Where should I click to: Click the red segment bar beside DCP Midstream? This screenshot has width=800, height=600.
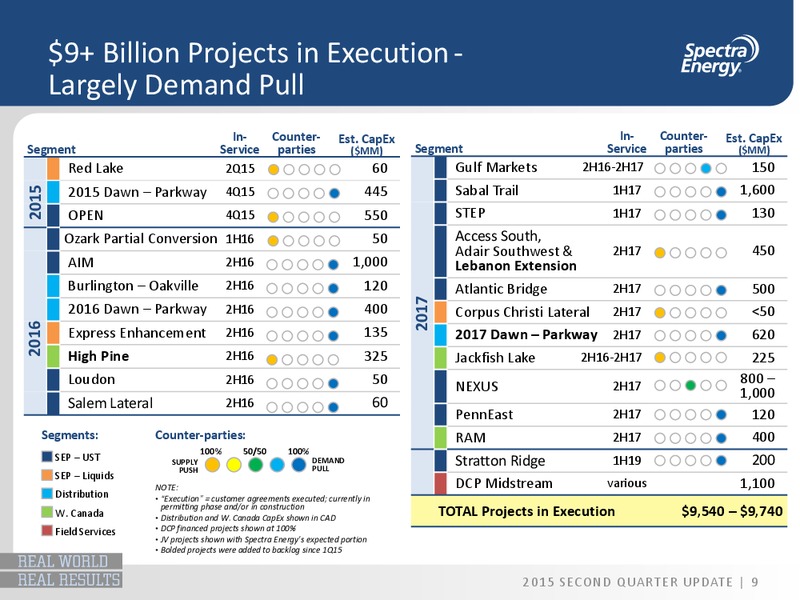(441, 483)
